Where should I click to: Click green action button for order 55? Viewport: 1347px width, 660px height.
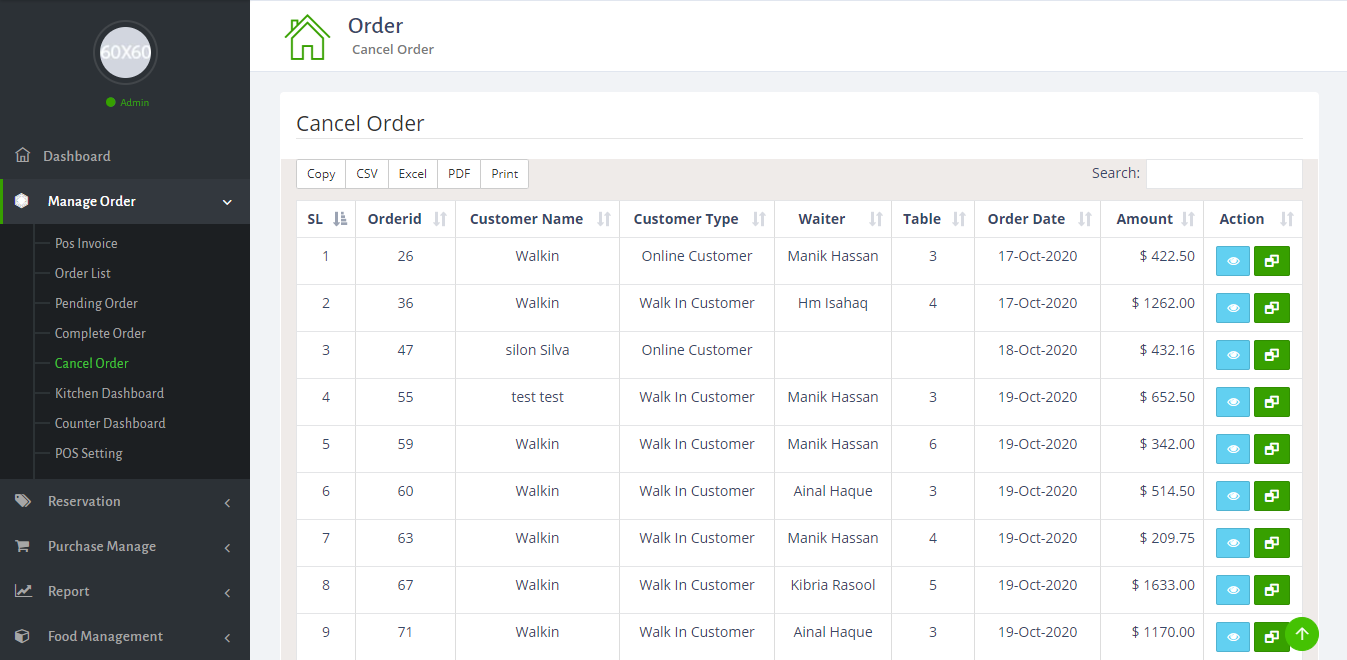point(1271,402)
